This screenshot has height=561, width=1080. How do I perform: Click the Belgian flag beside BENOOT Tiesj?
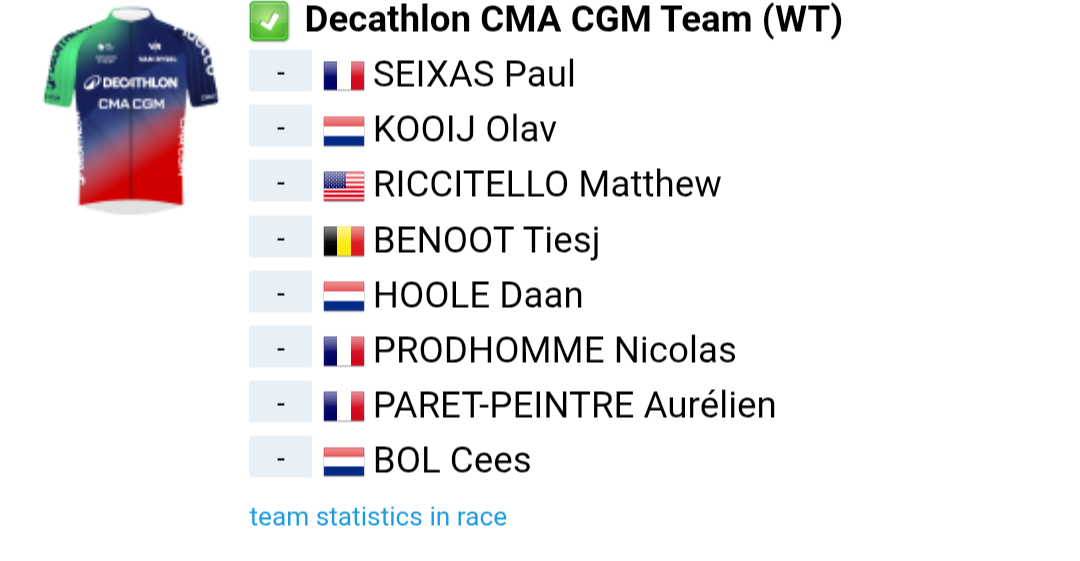tap(344, 241)
